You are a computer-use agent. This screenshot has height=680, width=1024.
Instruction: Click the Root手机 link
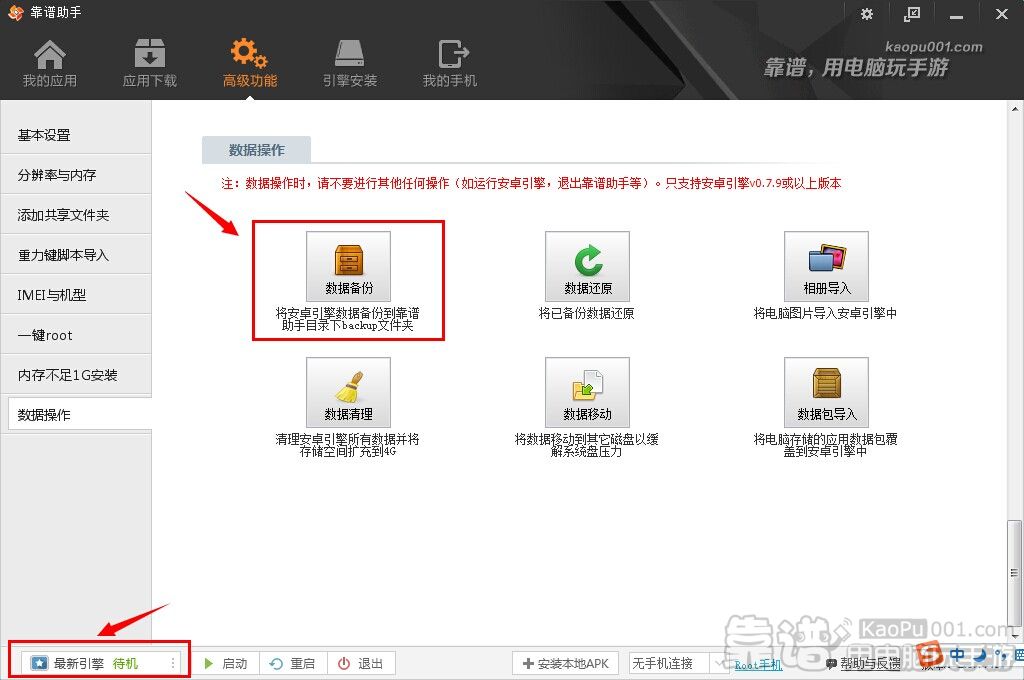(x=758, y=665)
